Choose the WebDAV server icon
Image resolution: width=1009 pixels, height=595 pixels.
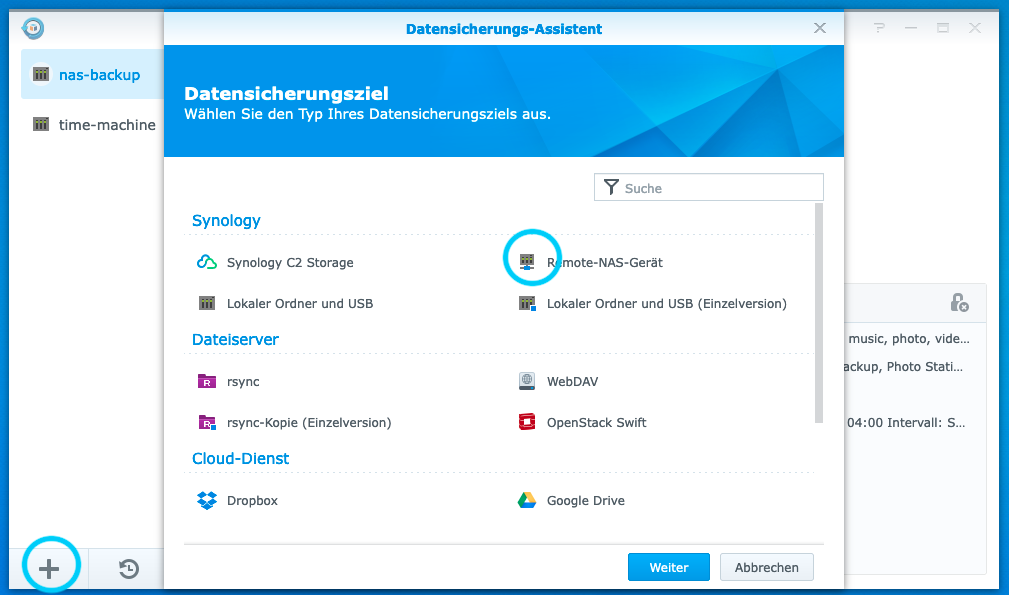(527, 382)
